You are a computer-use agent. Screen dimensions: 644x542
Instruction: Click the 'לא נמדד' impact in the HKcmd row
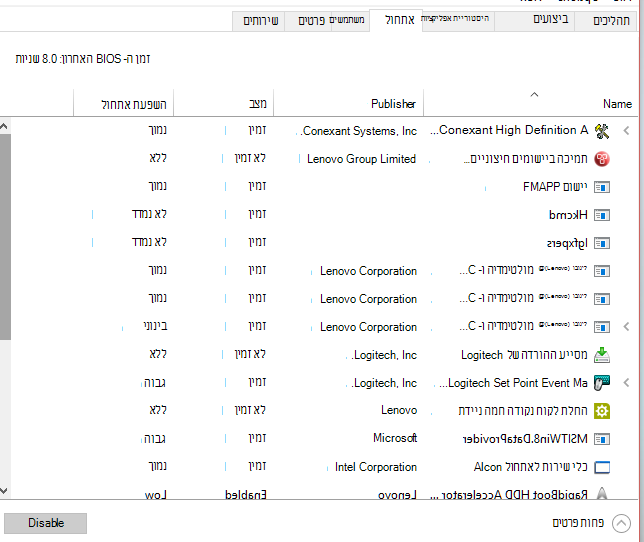149,214
